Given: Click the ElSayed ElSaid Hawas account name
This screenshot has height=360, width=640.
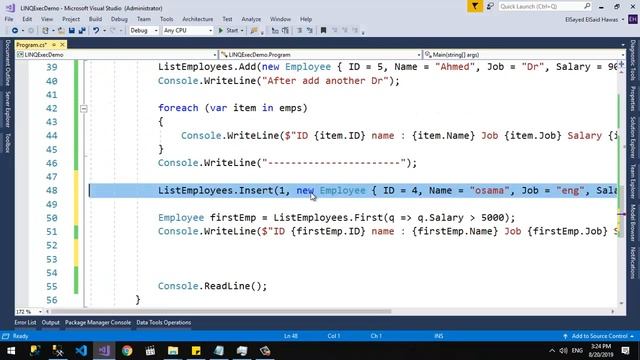Looking at the screenshot, I should pyautogui.click(x=591, y=20).
